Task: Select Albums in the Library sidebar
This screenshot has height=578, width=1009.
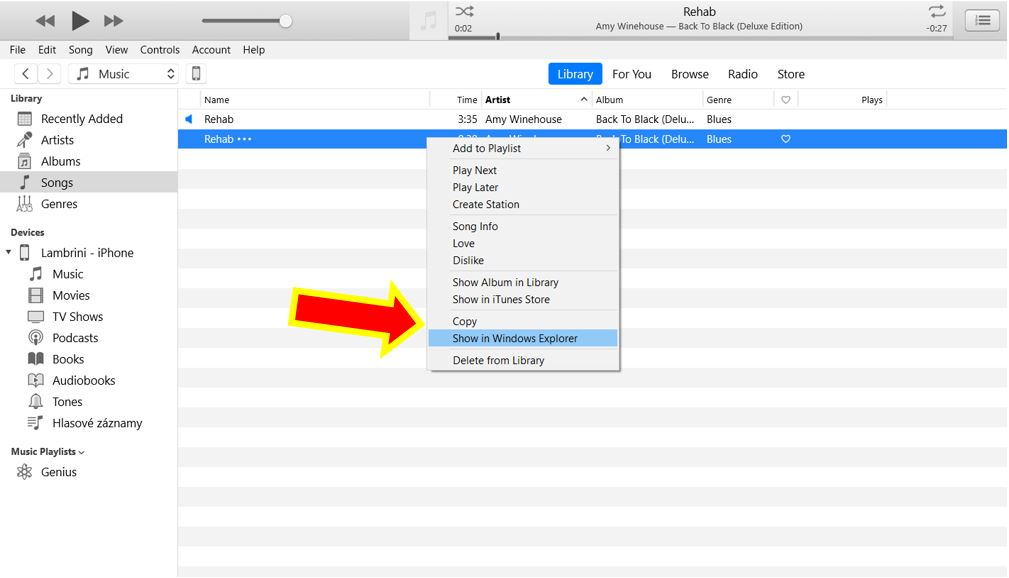Action: 89,161
